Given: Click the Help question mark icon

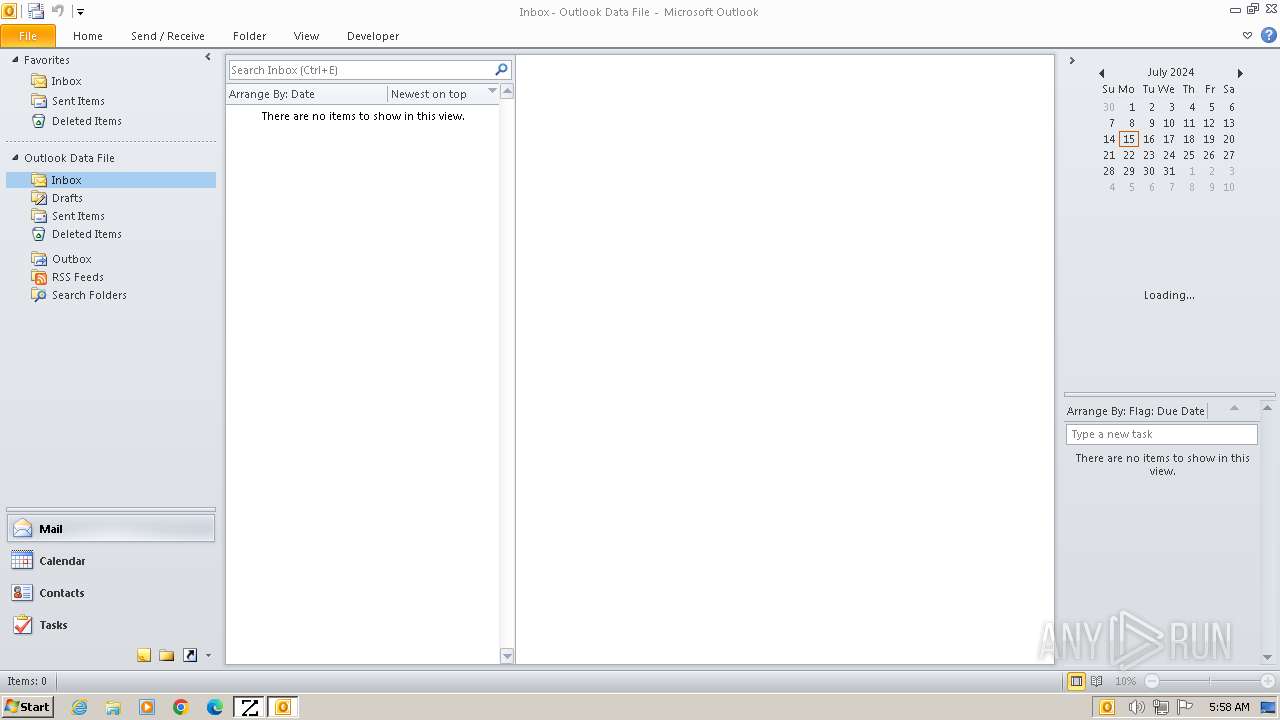Looking at the screenshot, I should pyautogui.click(x=1269, y=35).
